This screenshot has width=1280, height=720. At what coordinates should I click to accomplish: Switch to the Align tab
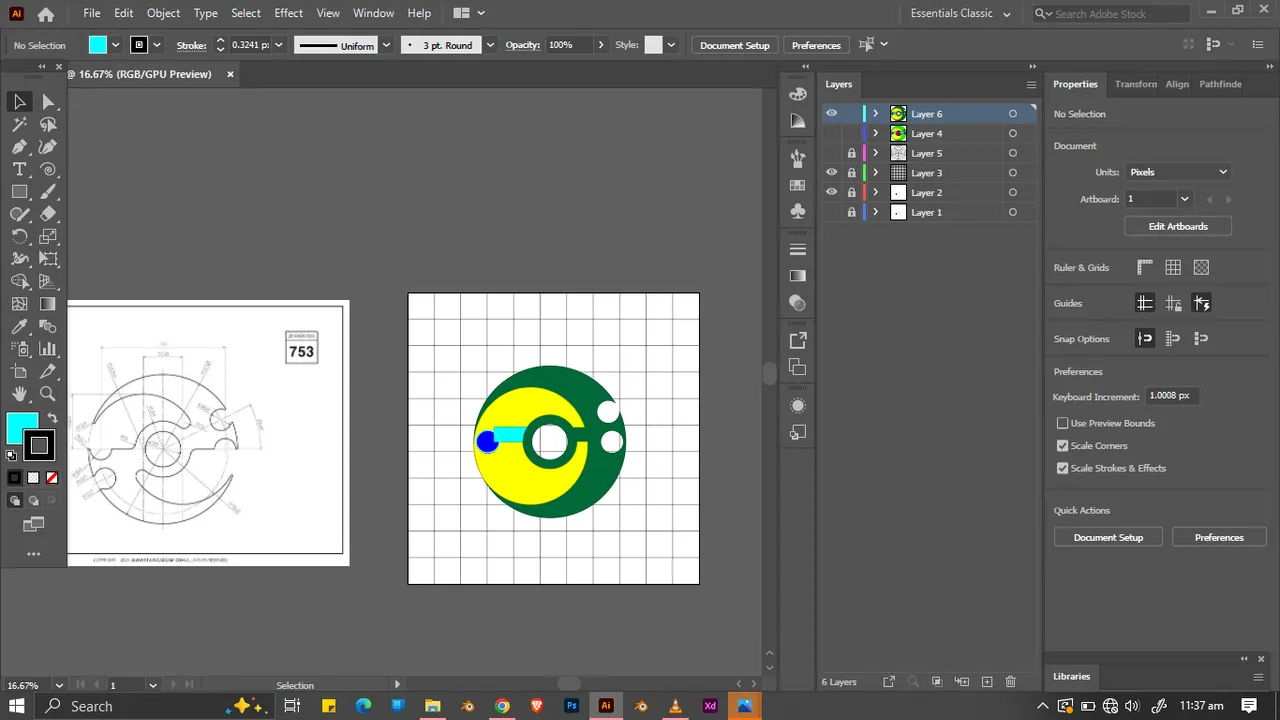1177,84
